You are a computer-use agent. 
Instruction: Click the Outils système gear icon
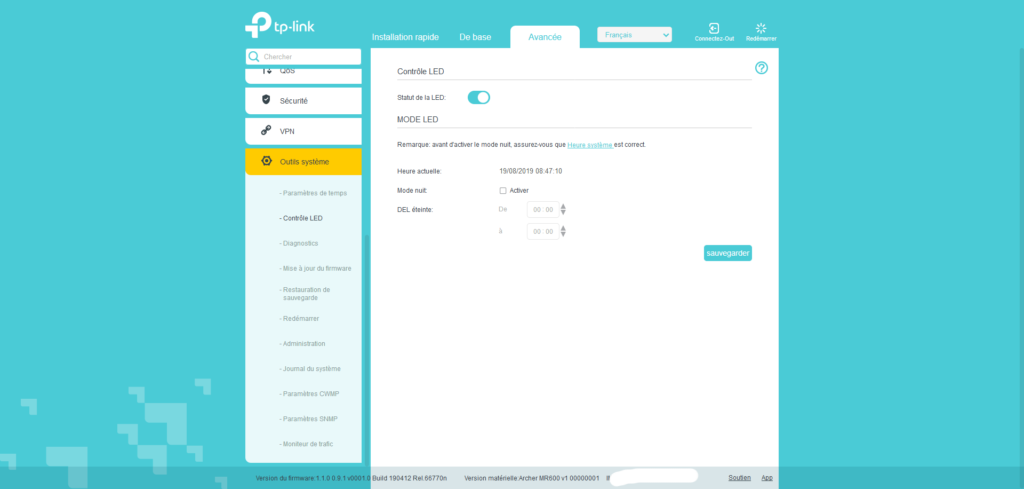(x=266, y=161)
